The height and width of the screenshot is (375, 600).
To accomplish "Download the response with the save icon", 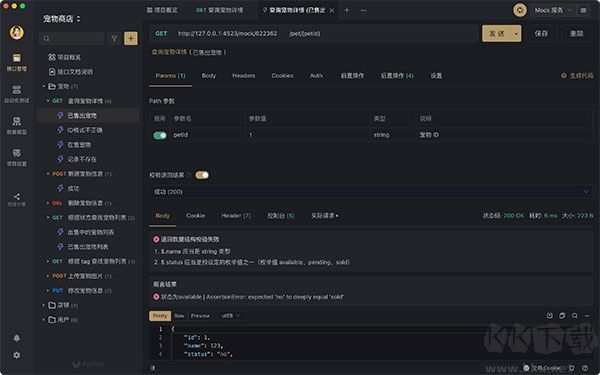I will coord(549,316).
